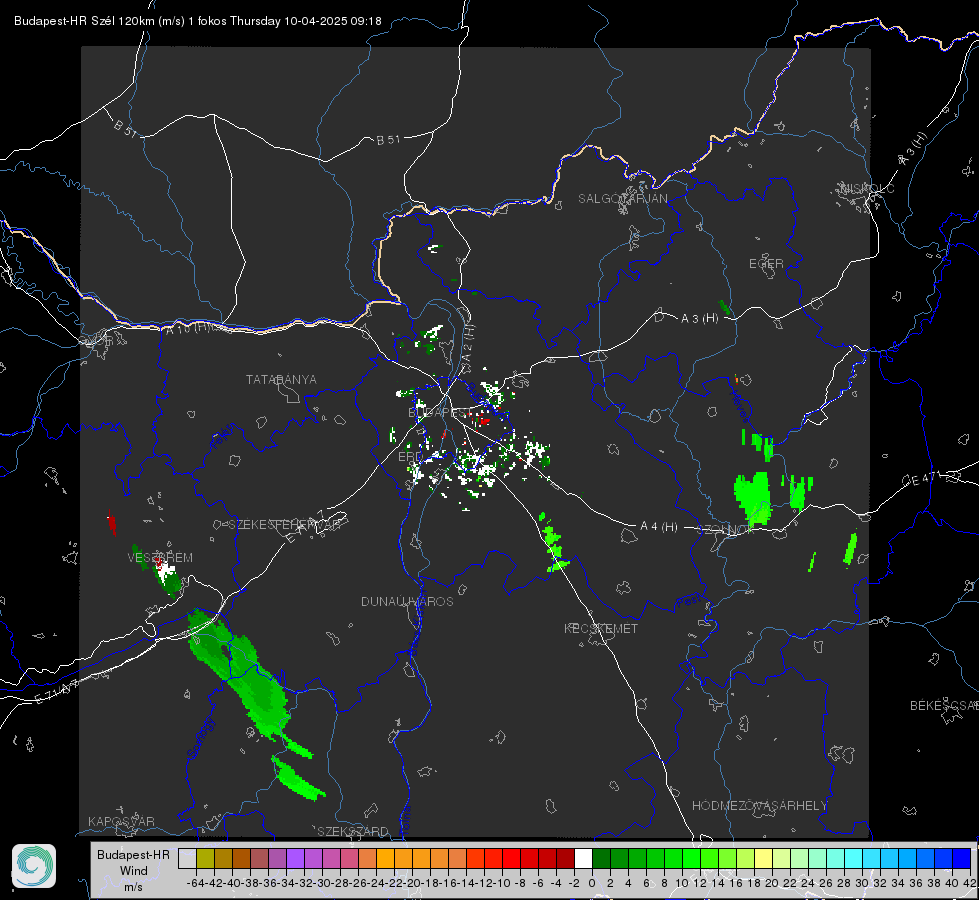
Task: Click the A 4 (H) road label
Action: [659, 527]
